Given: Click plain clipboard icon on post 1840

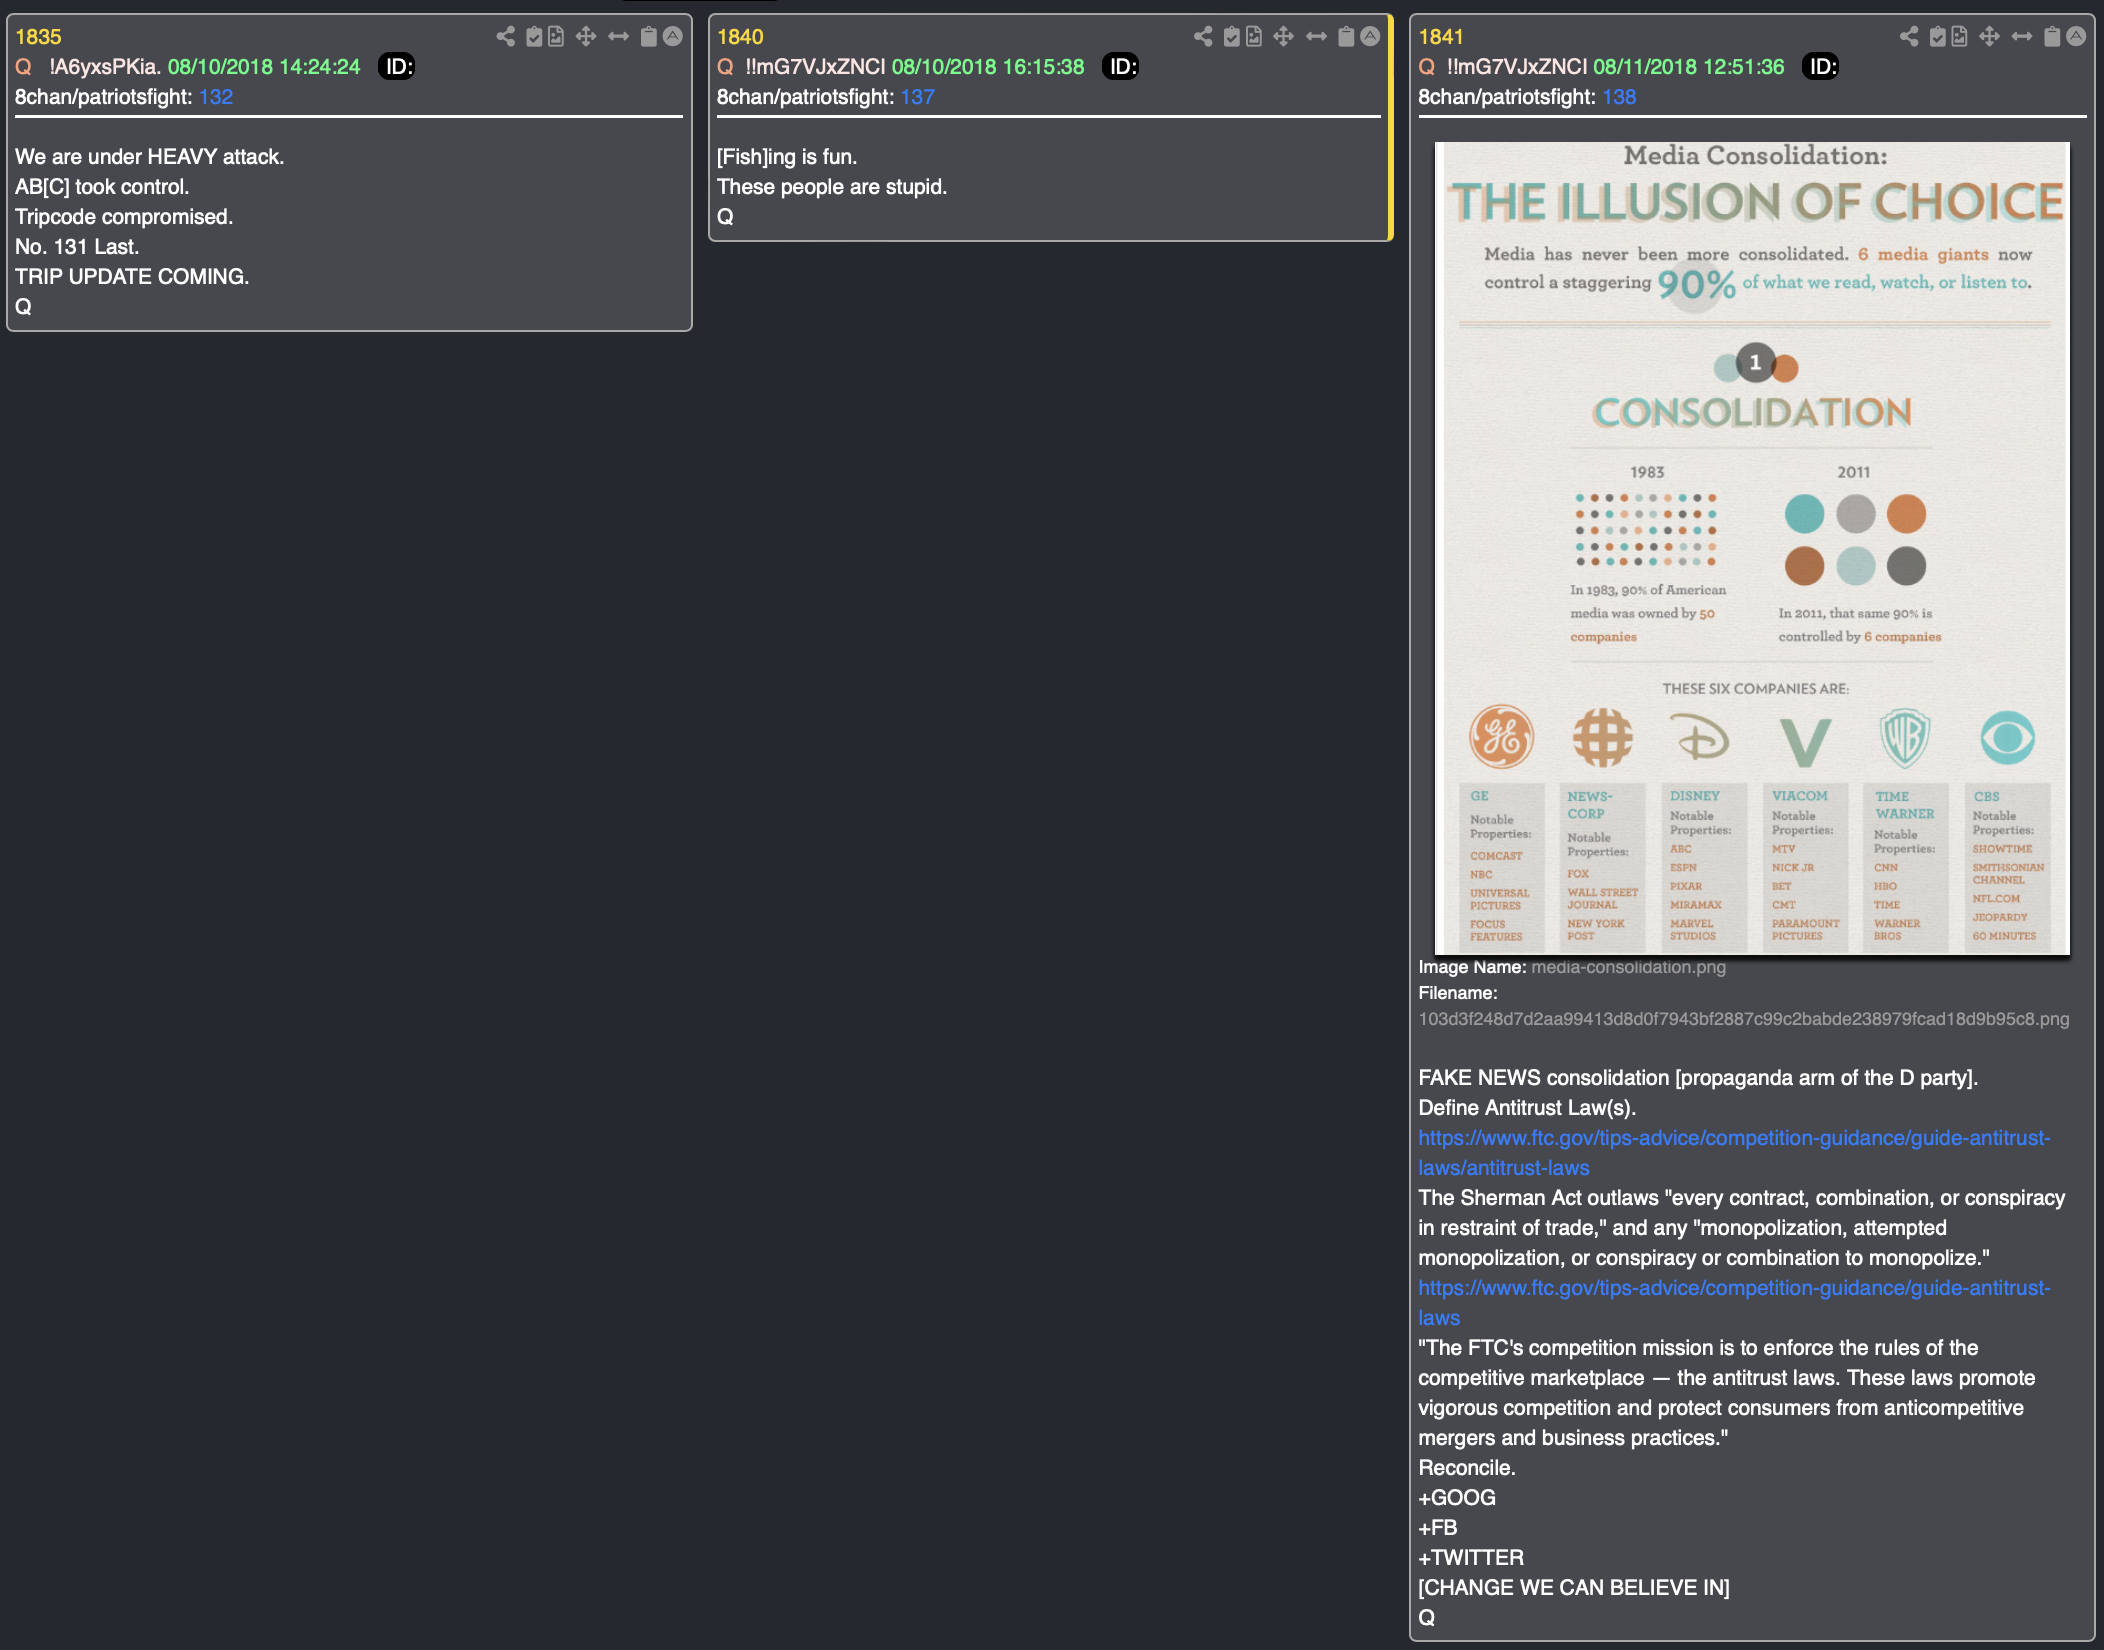Looking at the screenshot, I should pyautogui.click(x=1346, y=37).
